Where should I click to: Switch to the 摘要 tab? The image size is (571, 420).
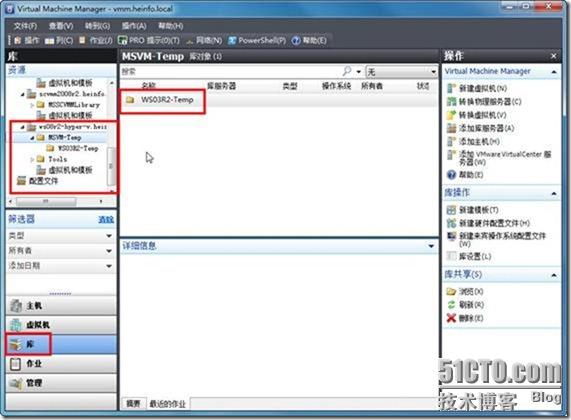[133, 404]
